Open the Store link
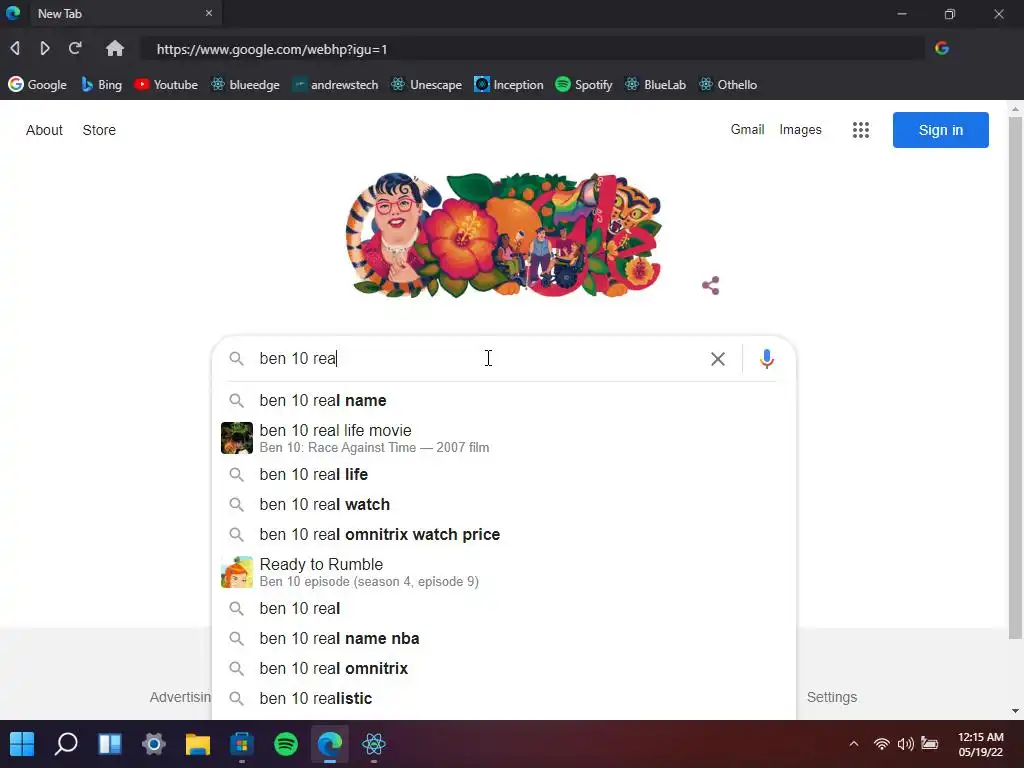The image size is (1024, 768). 99,130
